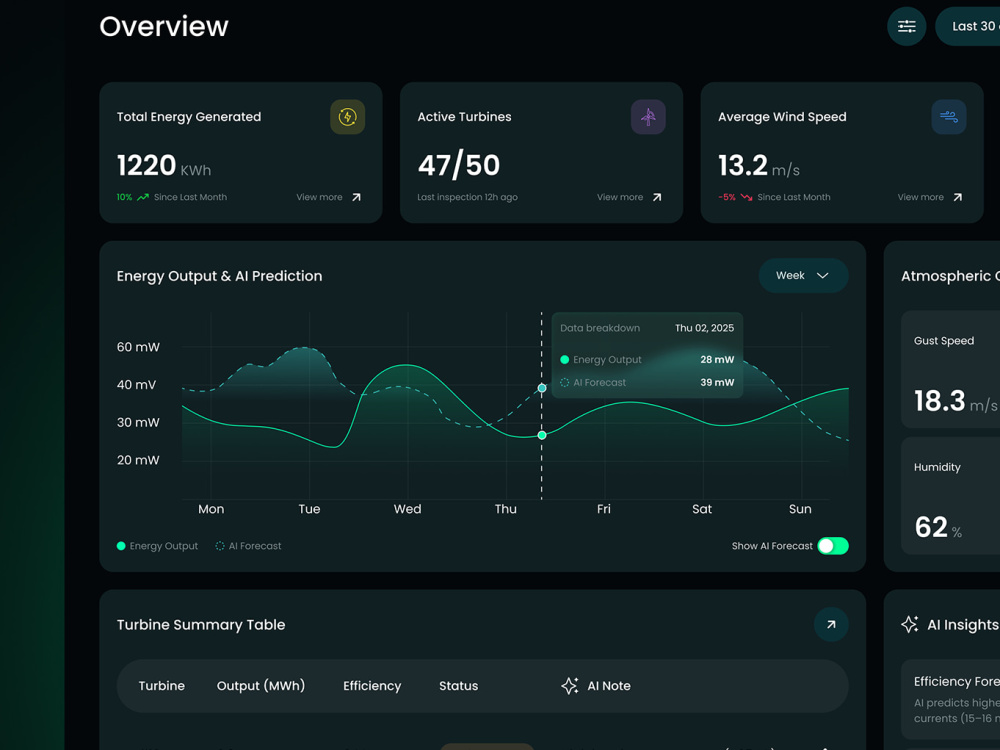Click AI Forecast data point on Thursday line

[x=542, y=388]
